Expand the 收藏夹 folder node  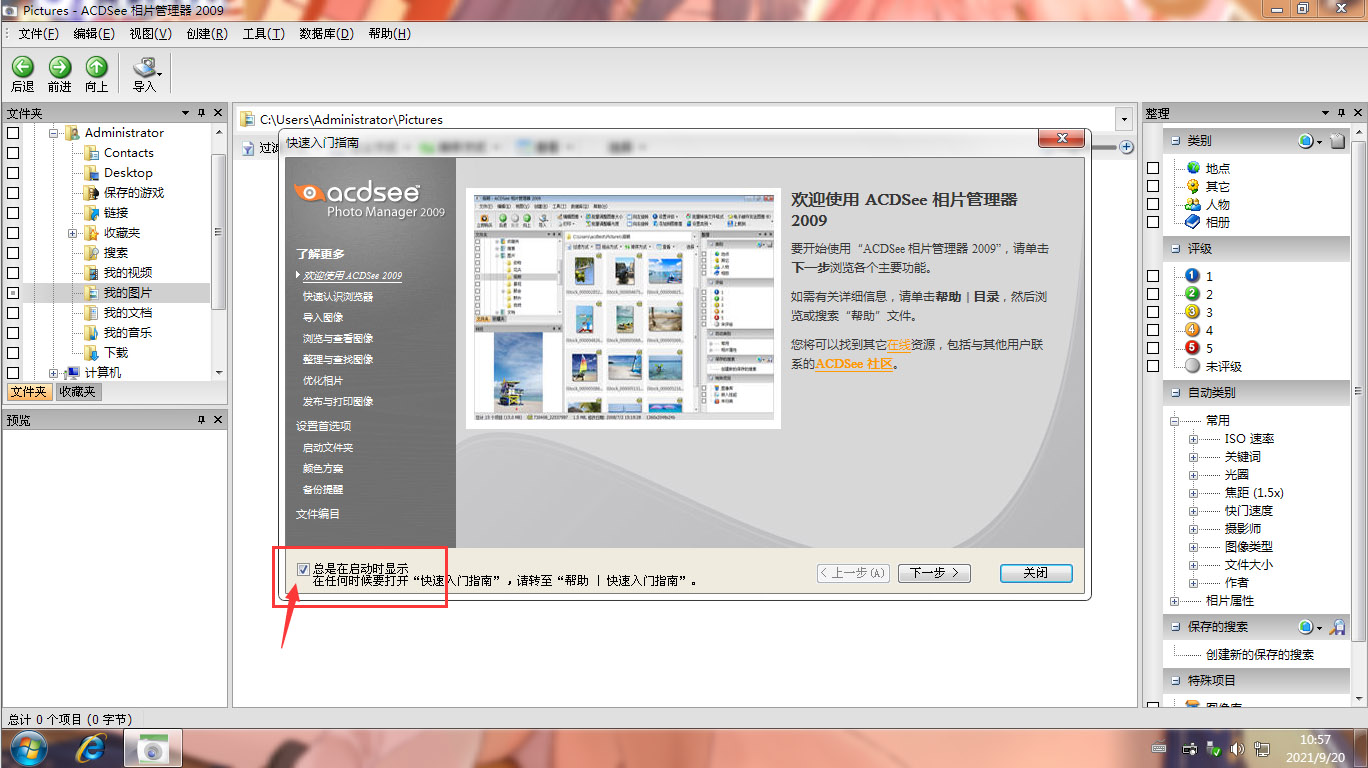73,233
